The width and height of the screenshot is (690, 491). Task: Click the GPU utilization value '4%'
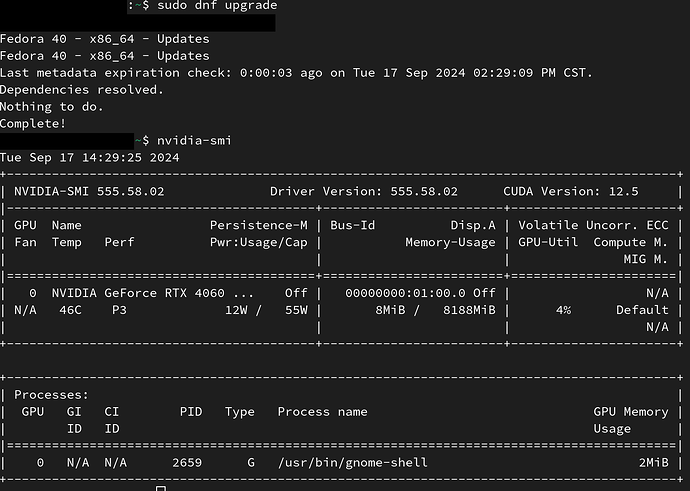(x=563, y=310)
